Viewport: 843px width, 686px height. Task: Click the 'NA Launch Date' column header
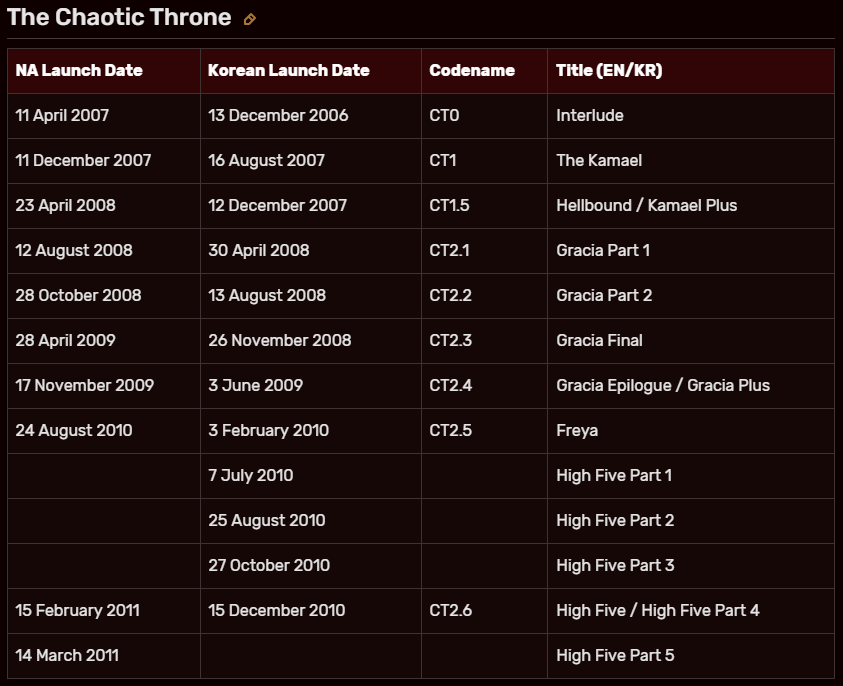coord(79,71)
